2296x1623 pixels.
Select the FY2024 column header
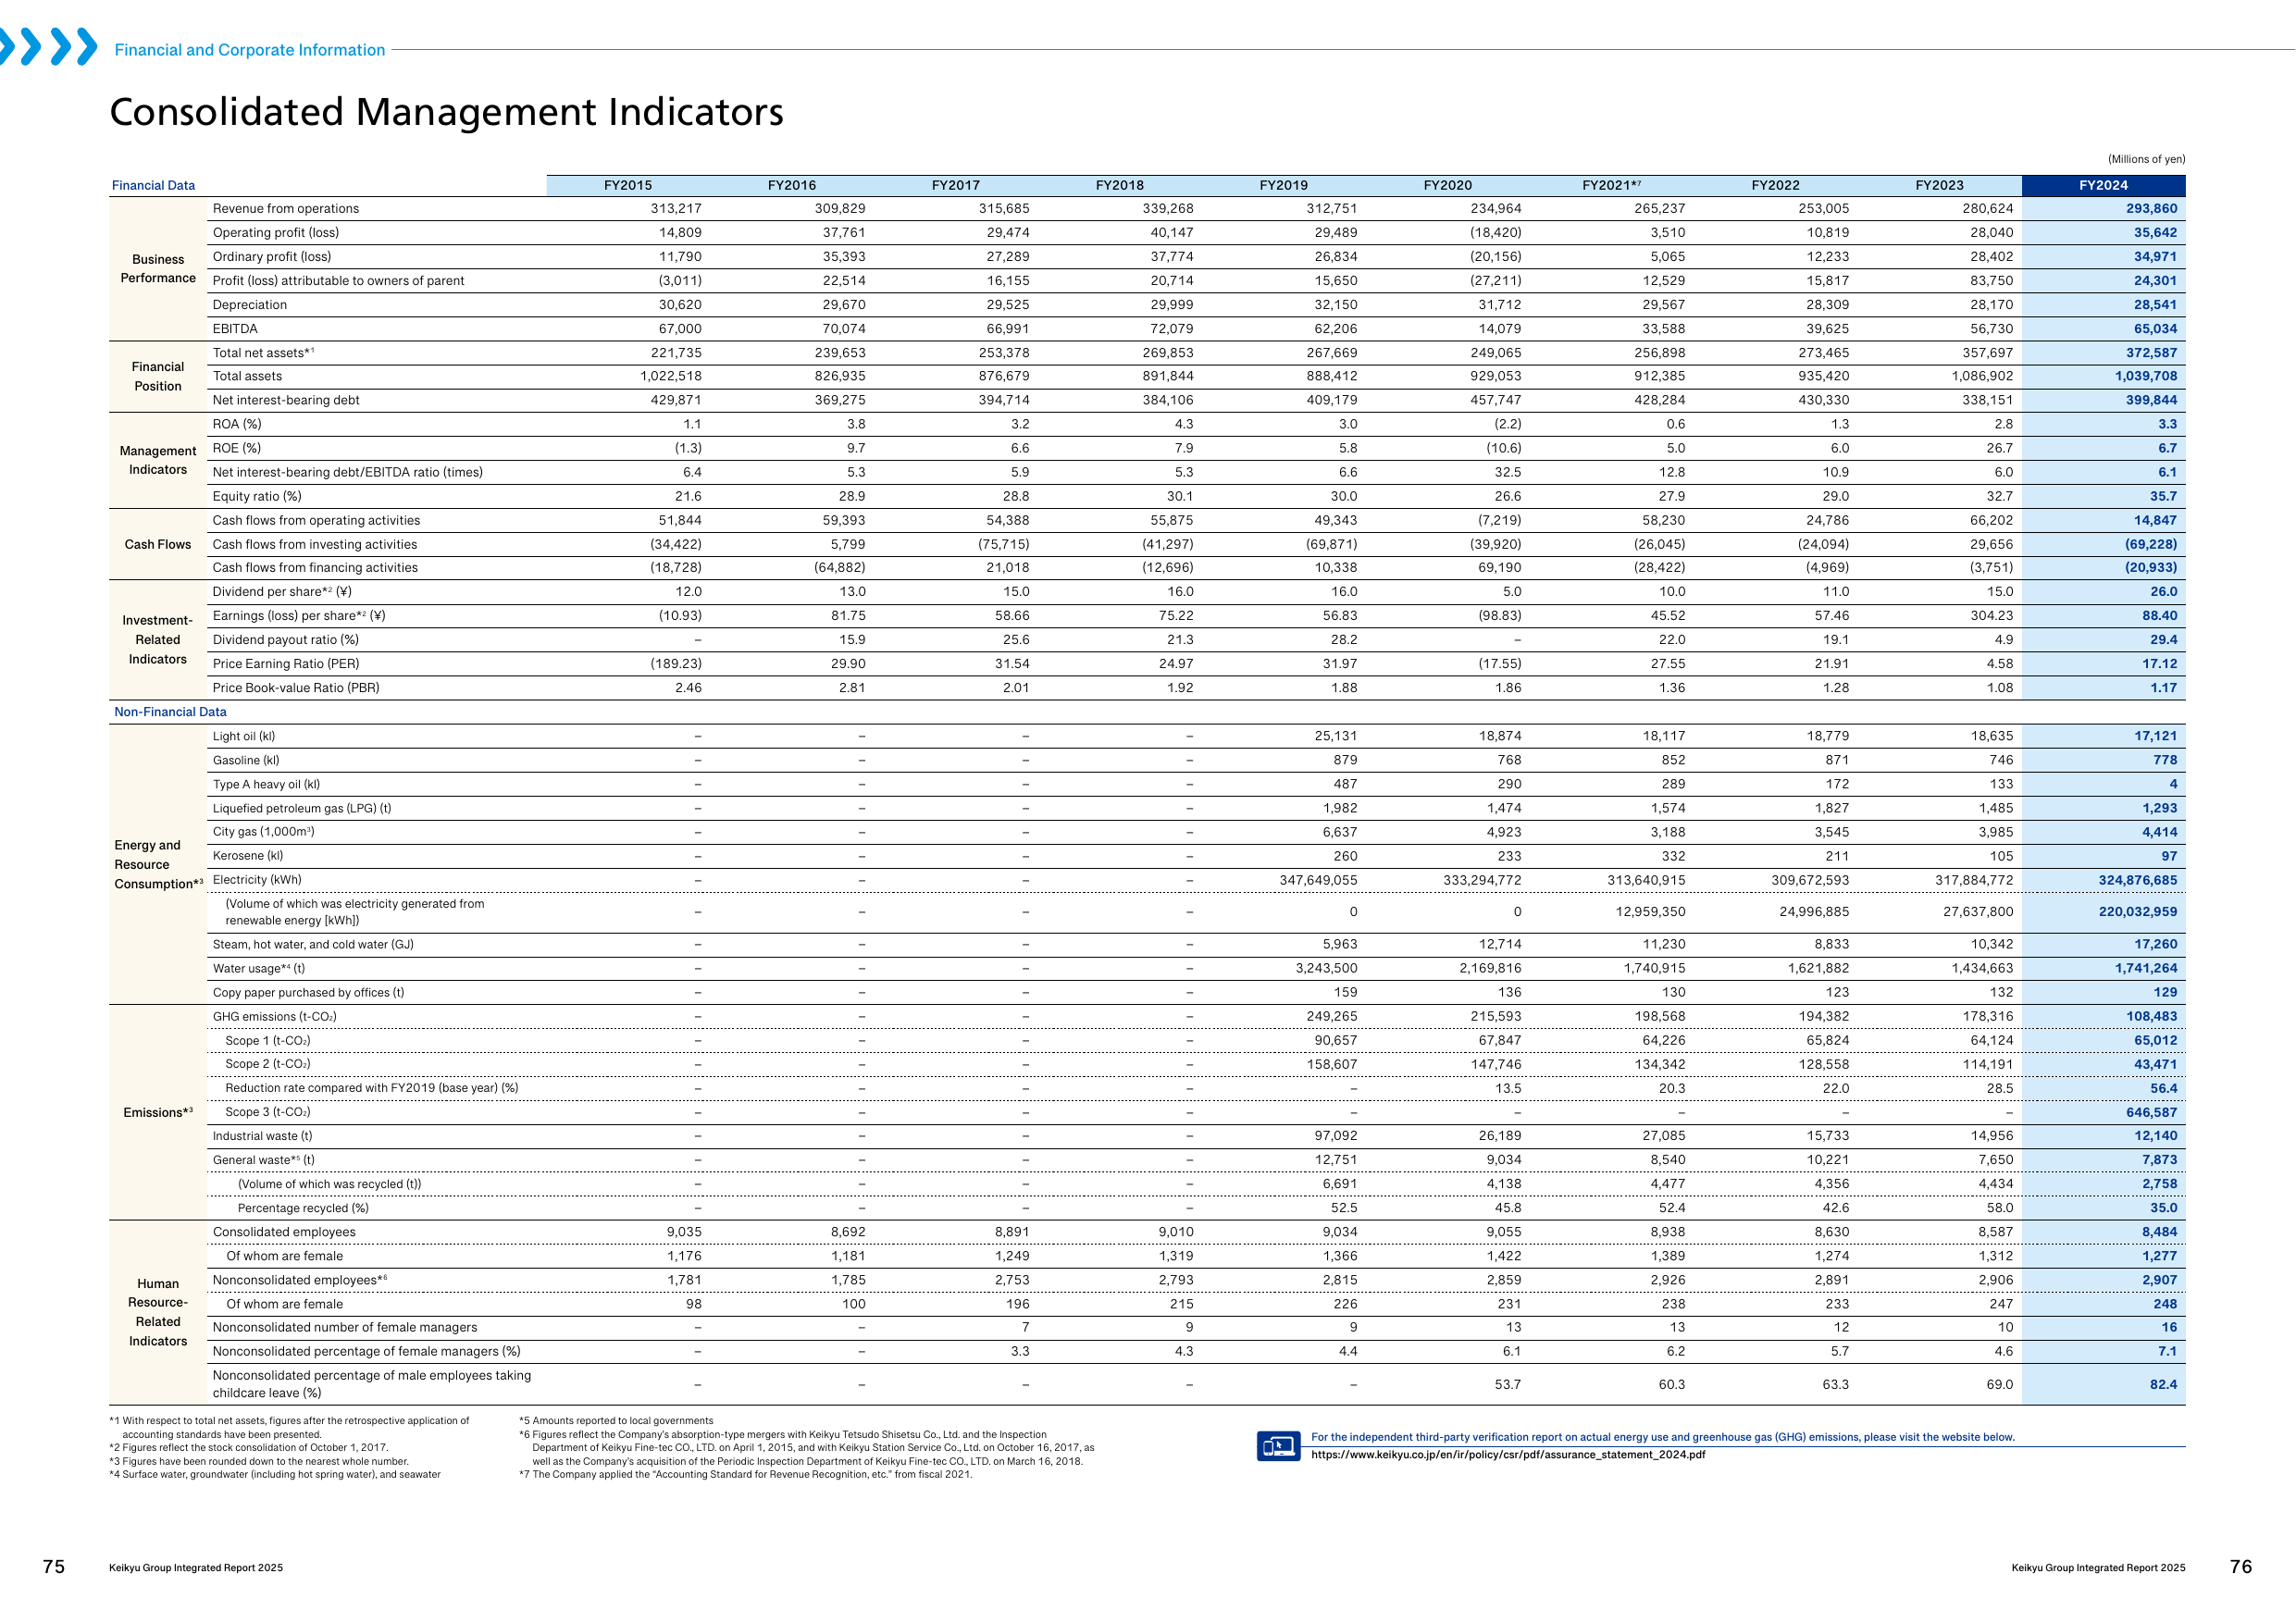(x=2103, y=185)
